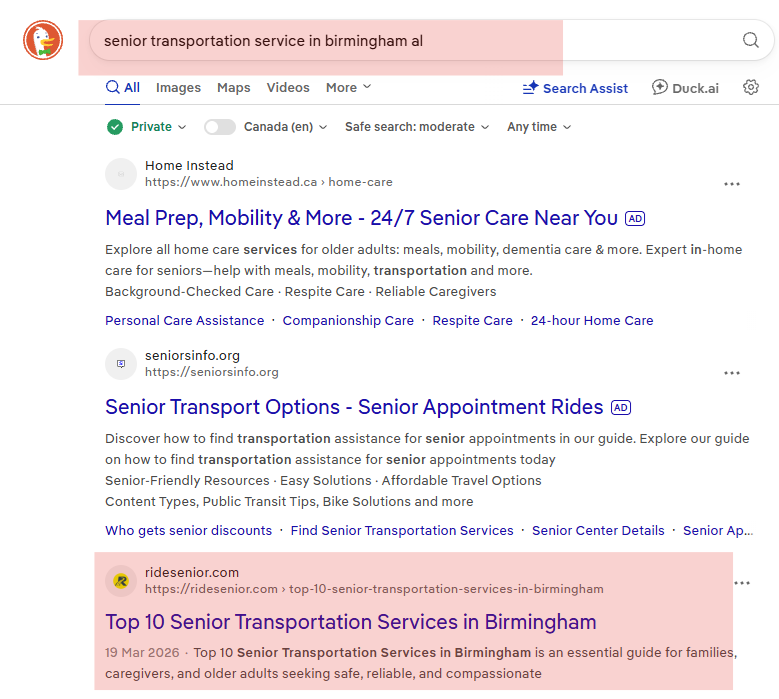Click the ridesenior.com favicon
779x699 pixels.
coord(121,580)
